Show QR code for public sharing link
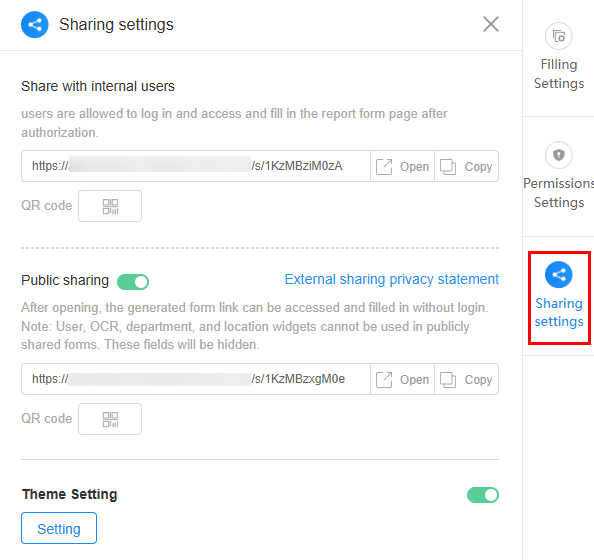This screenshot has width=594, height=560. coord(110,419)
